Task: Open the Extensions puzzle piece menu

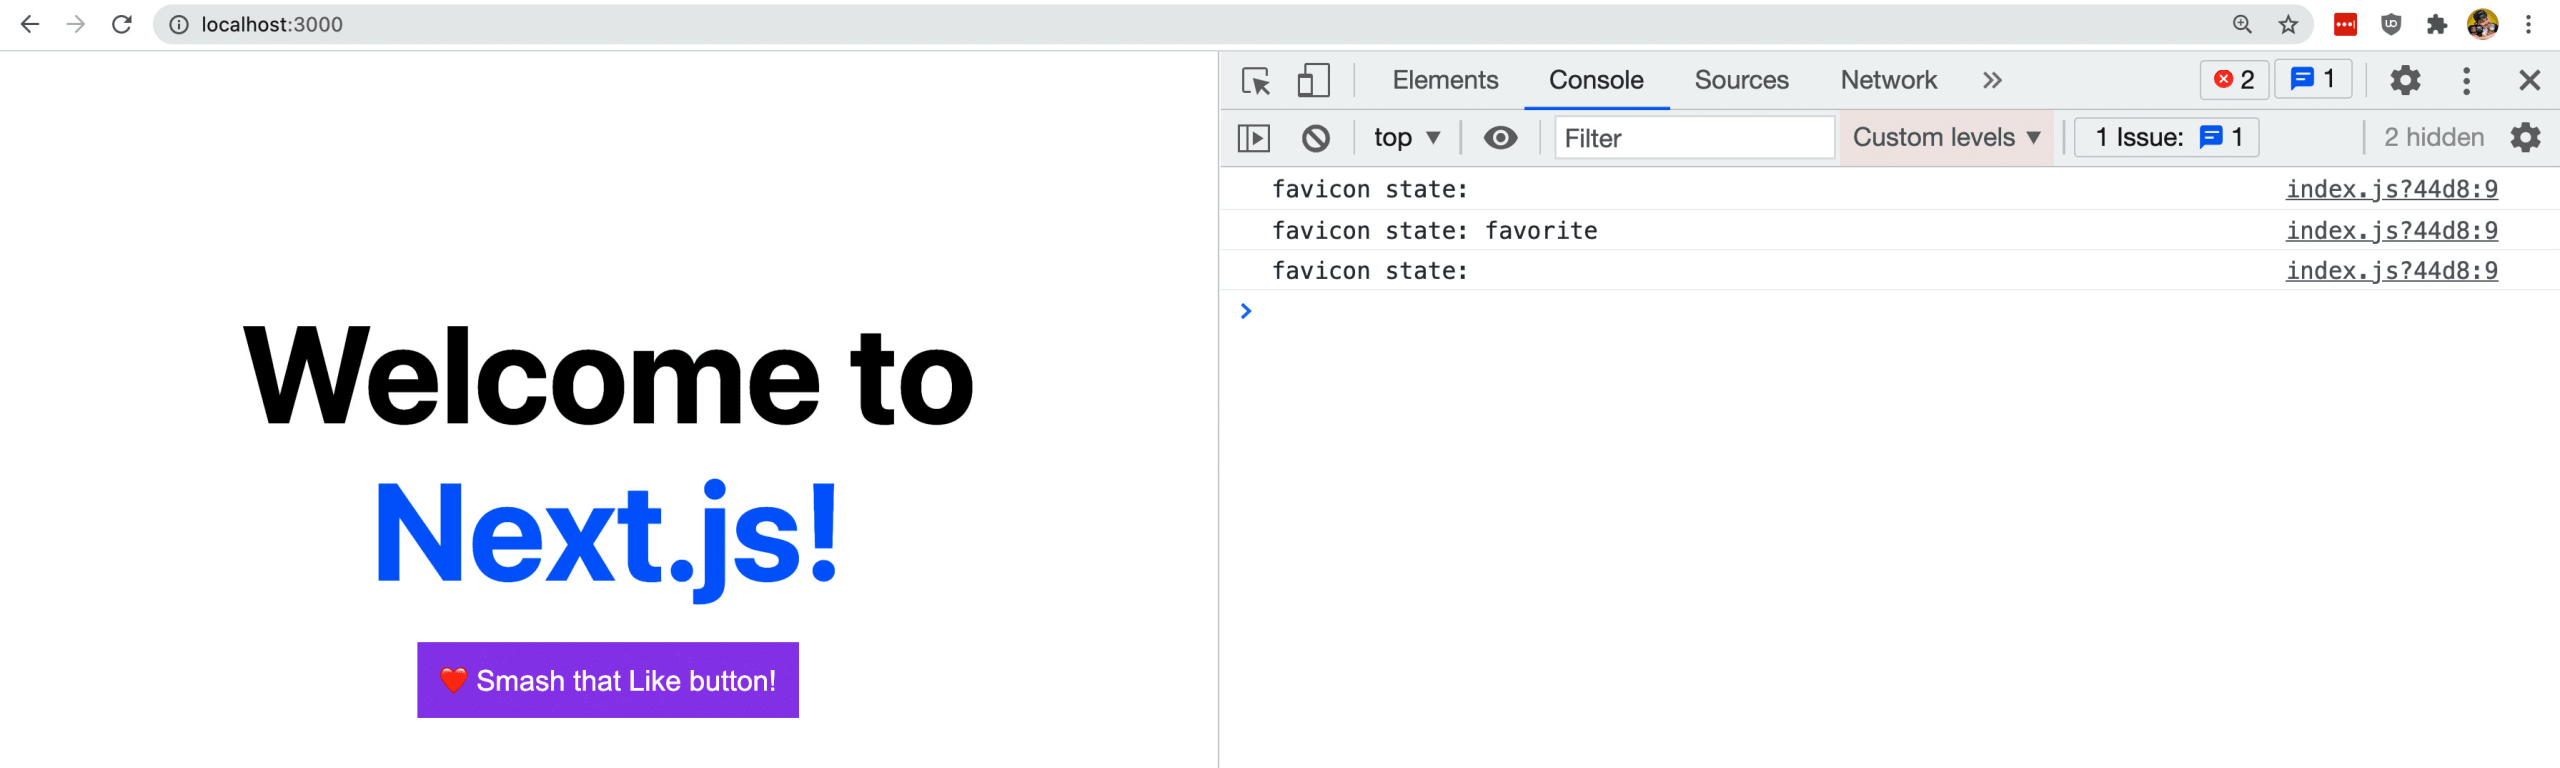Action: tap(2437, 25)
